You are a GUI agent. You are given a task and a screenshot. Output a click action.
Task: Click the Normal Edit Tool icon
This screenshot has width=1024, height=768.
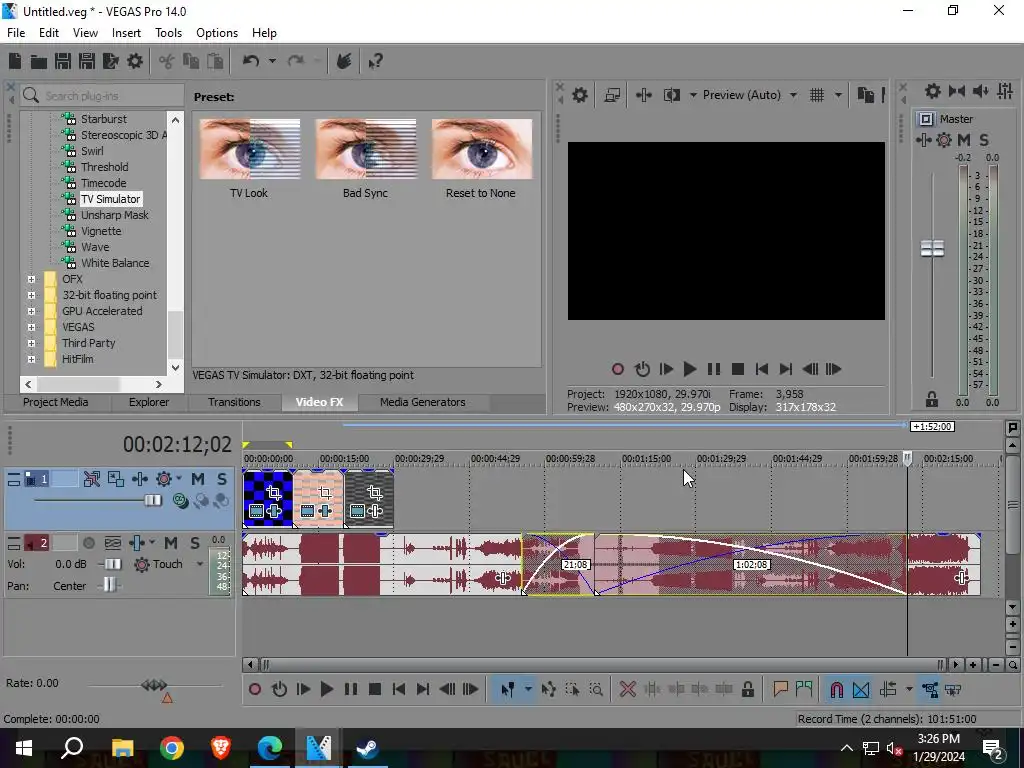tap(507, 689)
